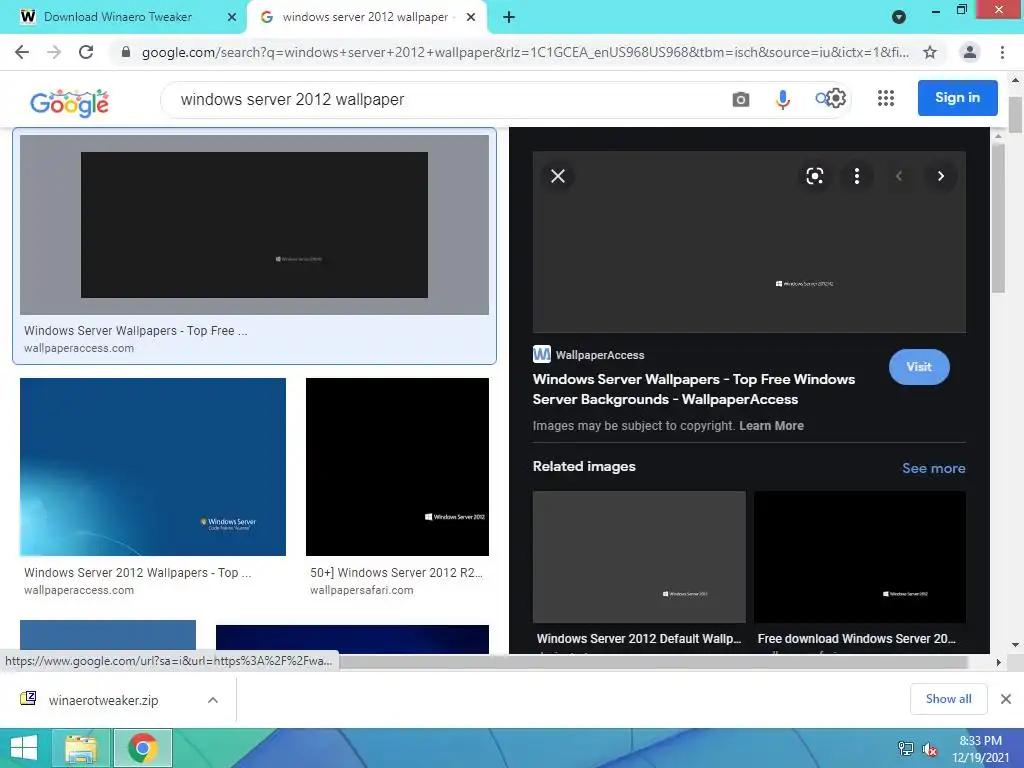
Task: Open Free download Windows Server related image
Action: click(x=860, y=557)
